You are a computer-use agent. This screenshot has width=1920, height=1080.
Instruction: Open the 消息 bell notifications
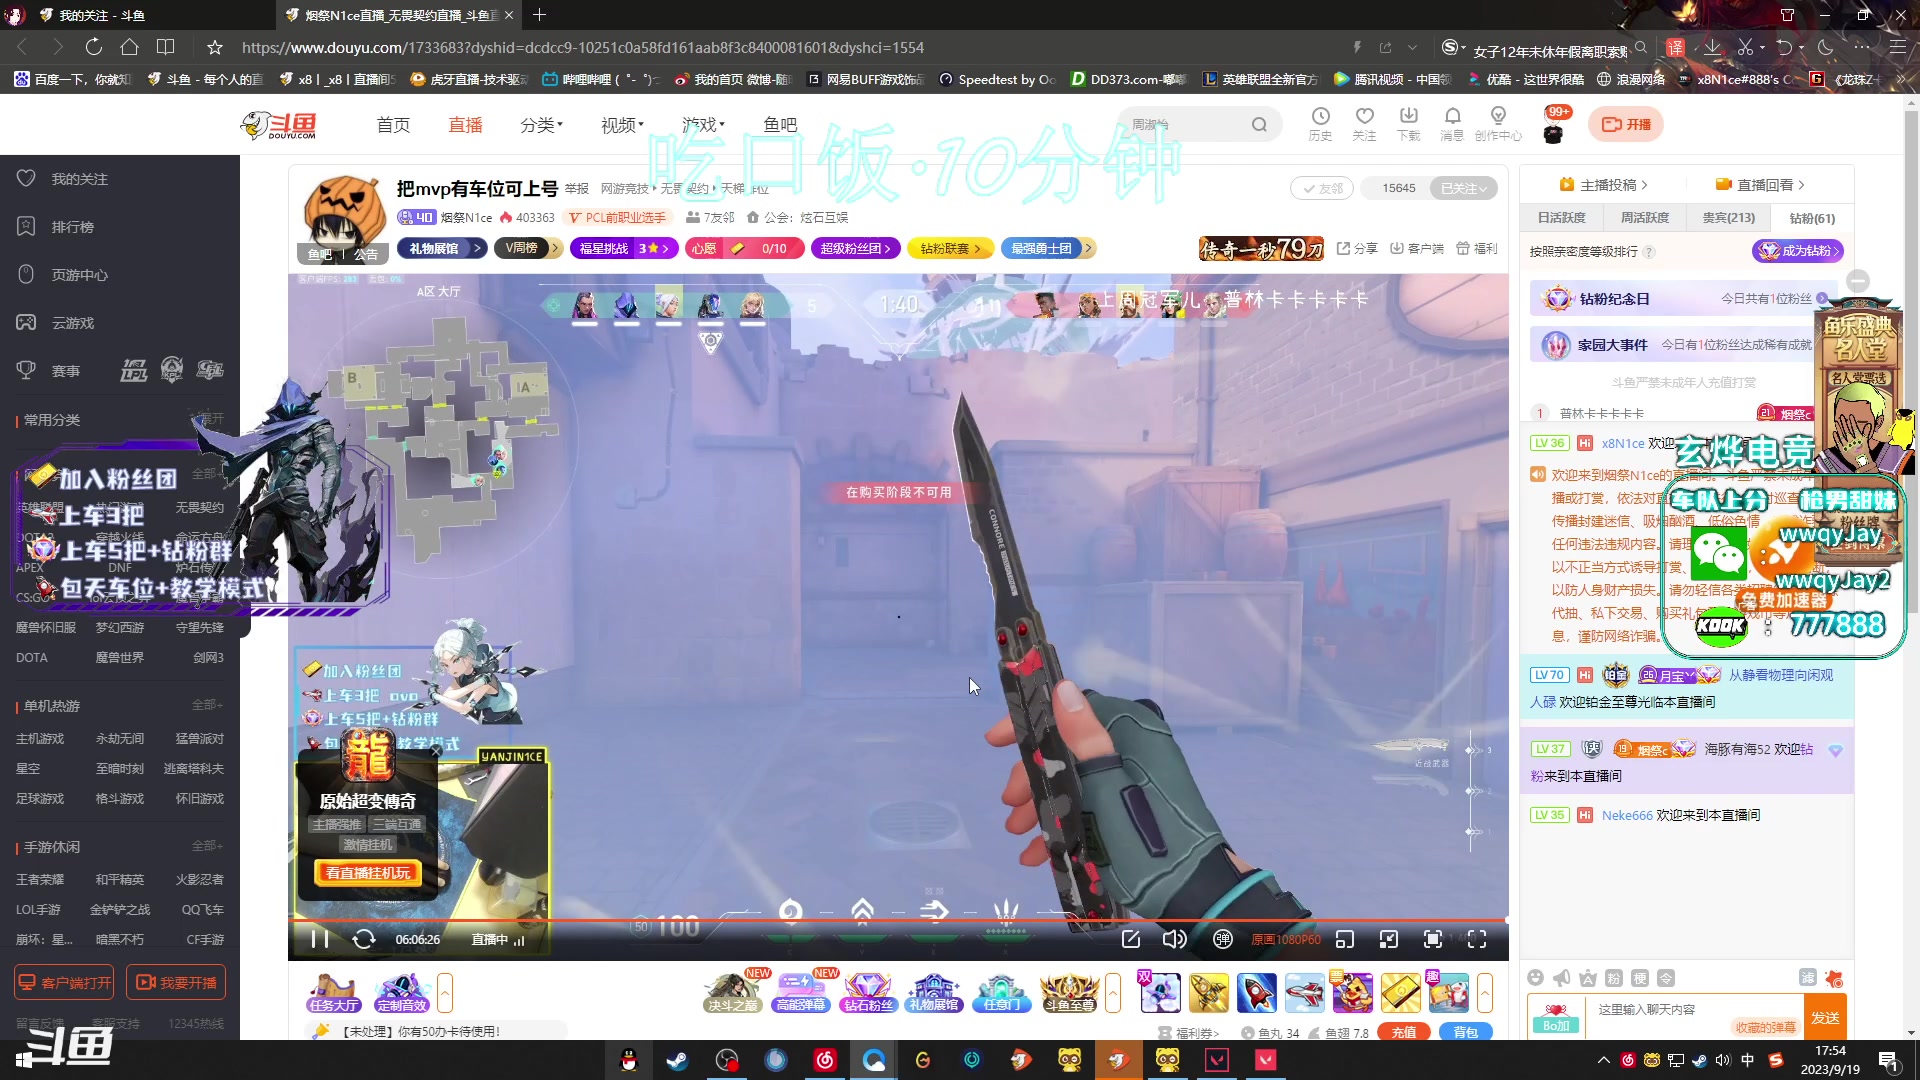click(x=1452, y=124)
